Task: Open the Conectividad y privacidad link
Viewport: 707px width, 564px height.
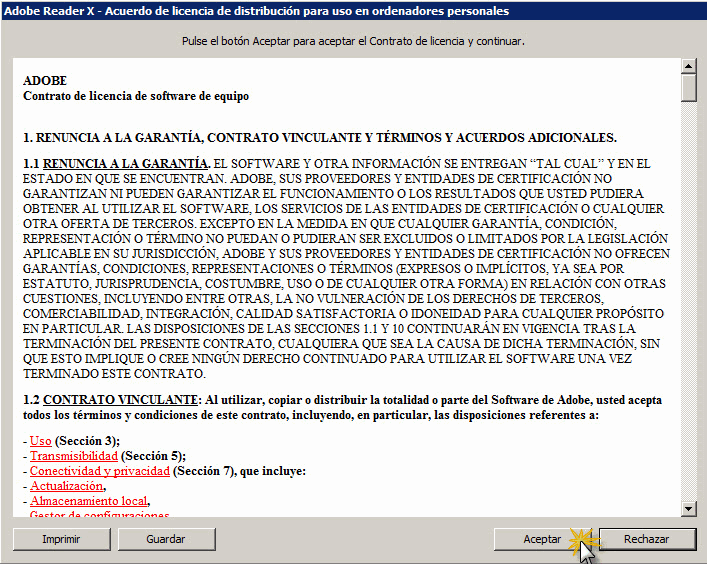Action: pyautogui.click(x=100, y=471)
